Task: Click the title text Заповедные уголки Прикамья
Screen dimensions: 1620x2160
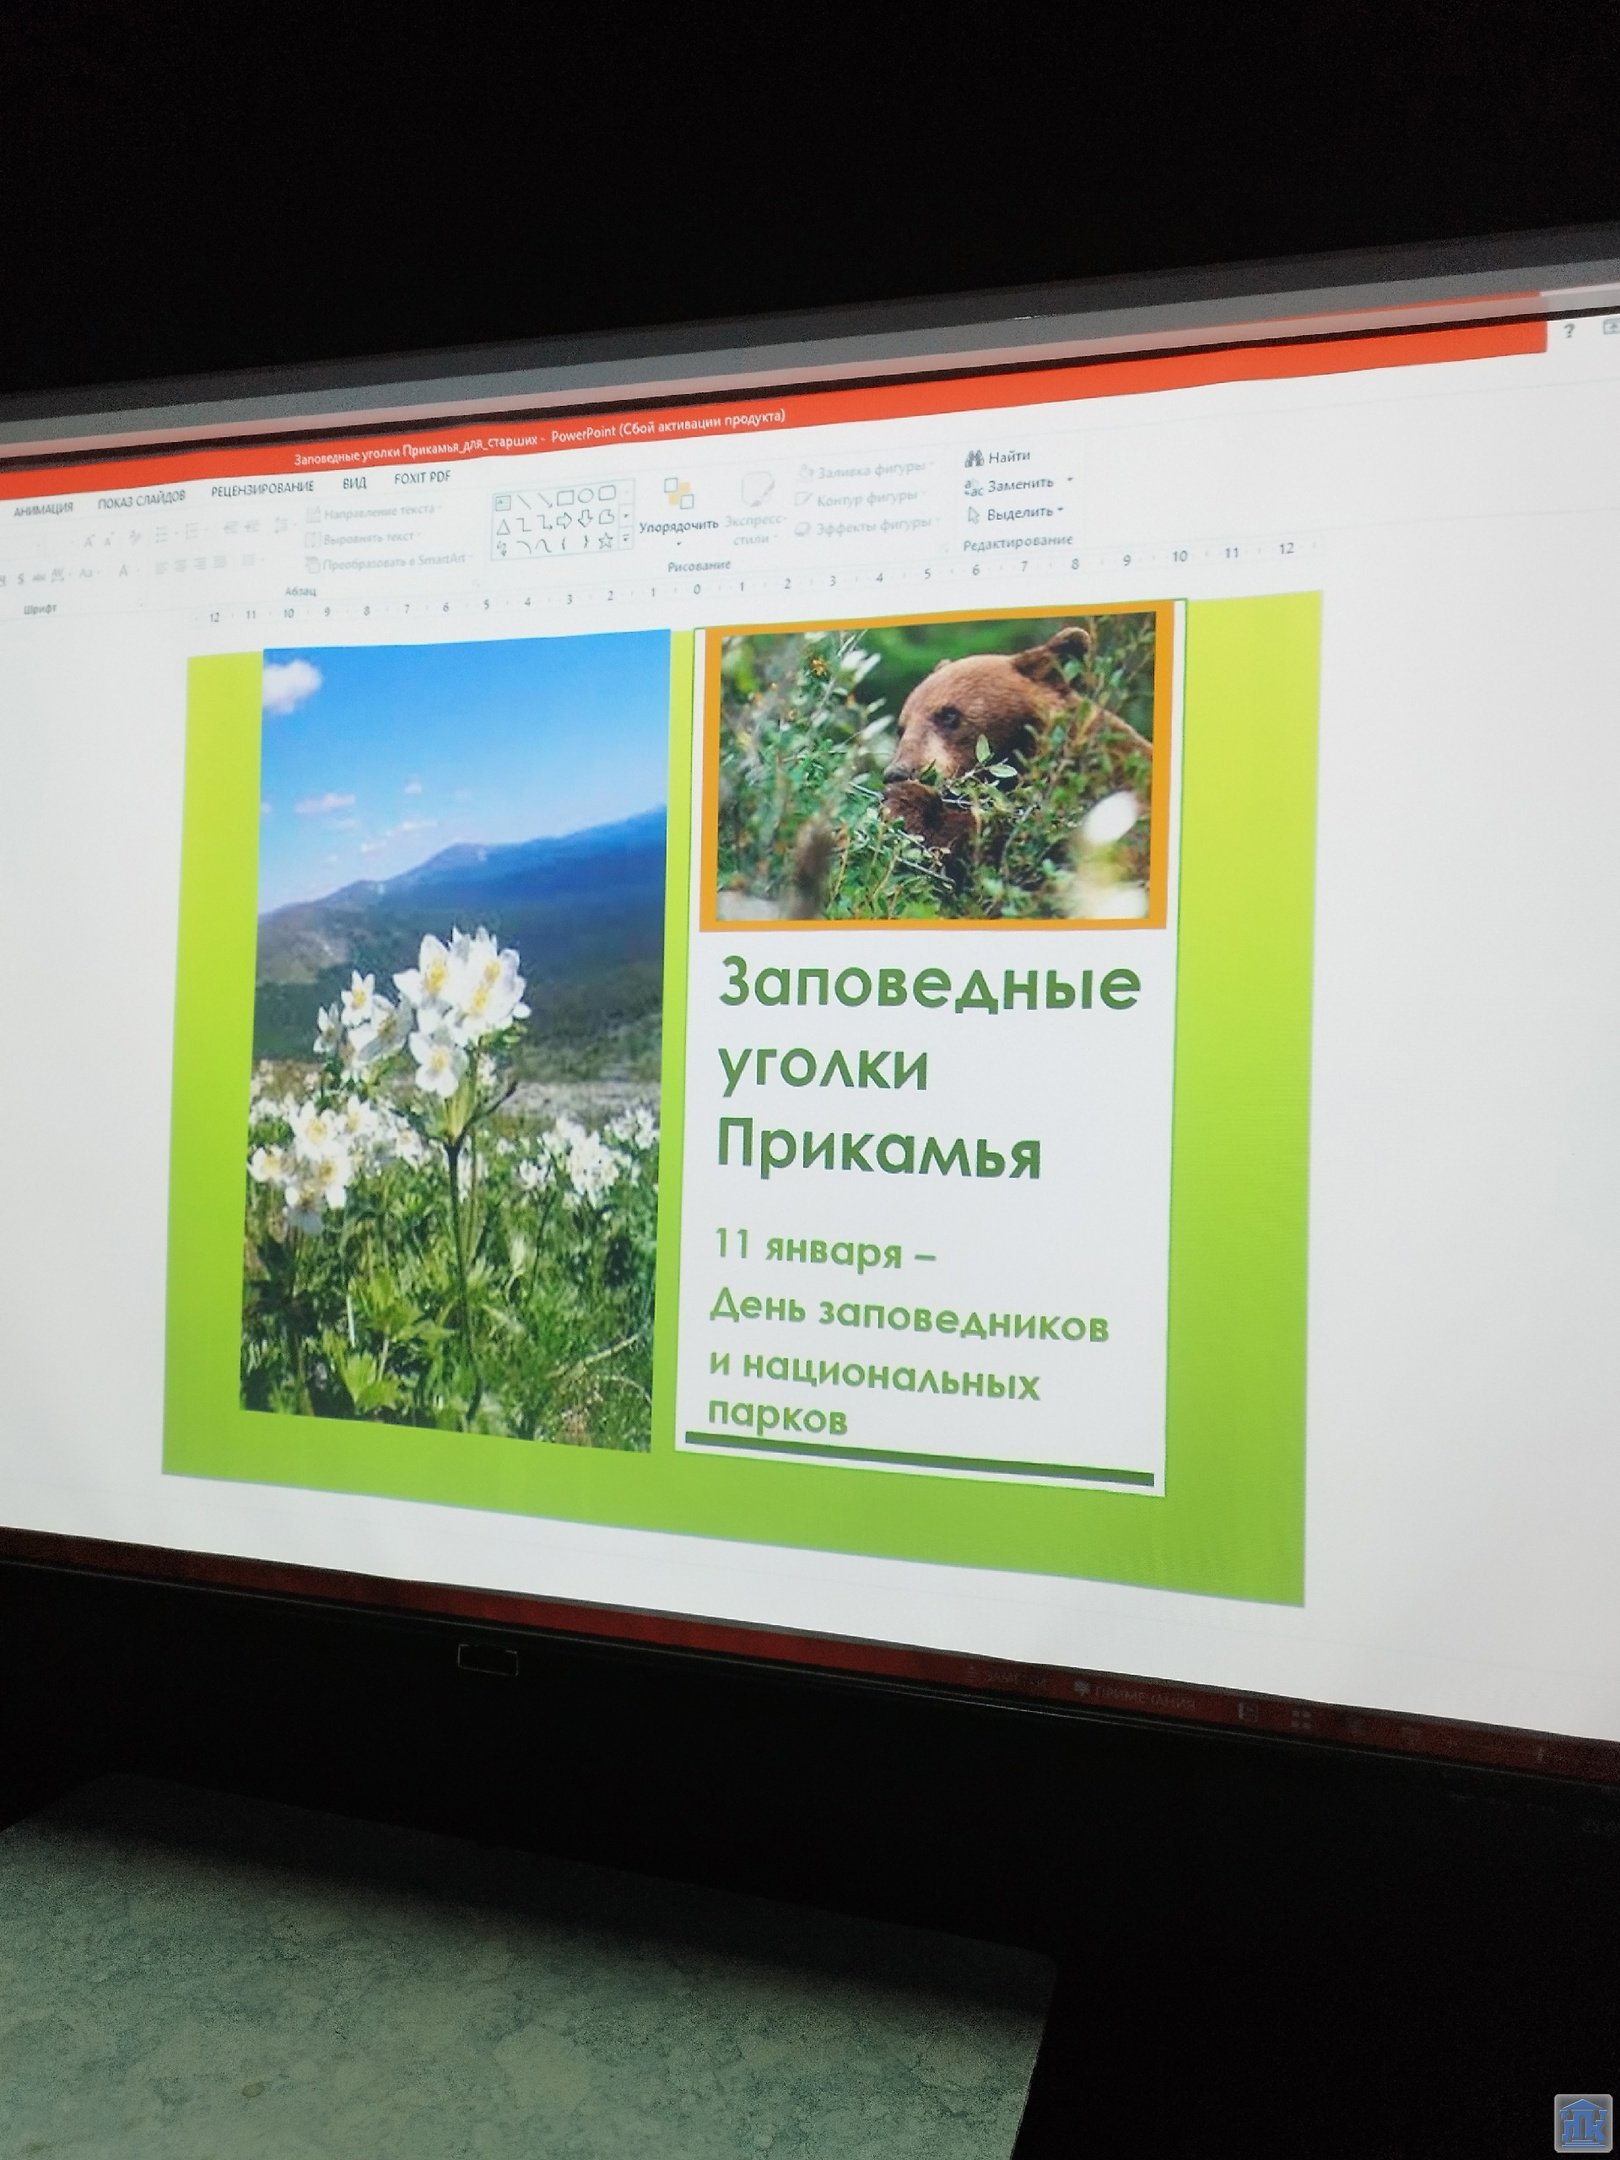Action: tap(925, 1067)
